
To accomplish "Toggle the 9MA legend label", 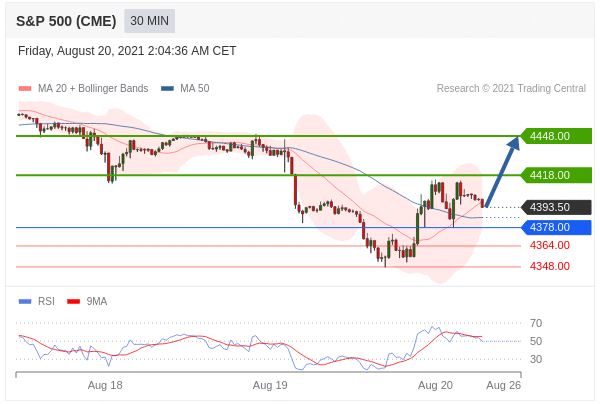I will coord(97,301).
